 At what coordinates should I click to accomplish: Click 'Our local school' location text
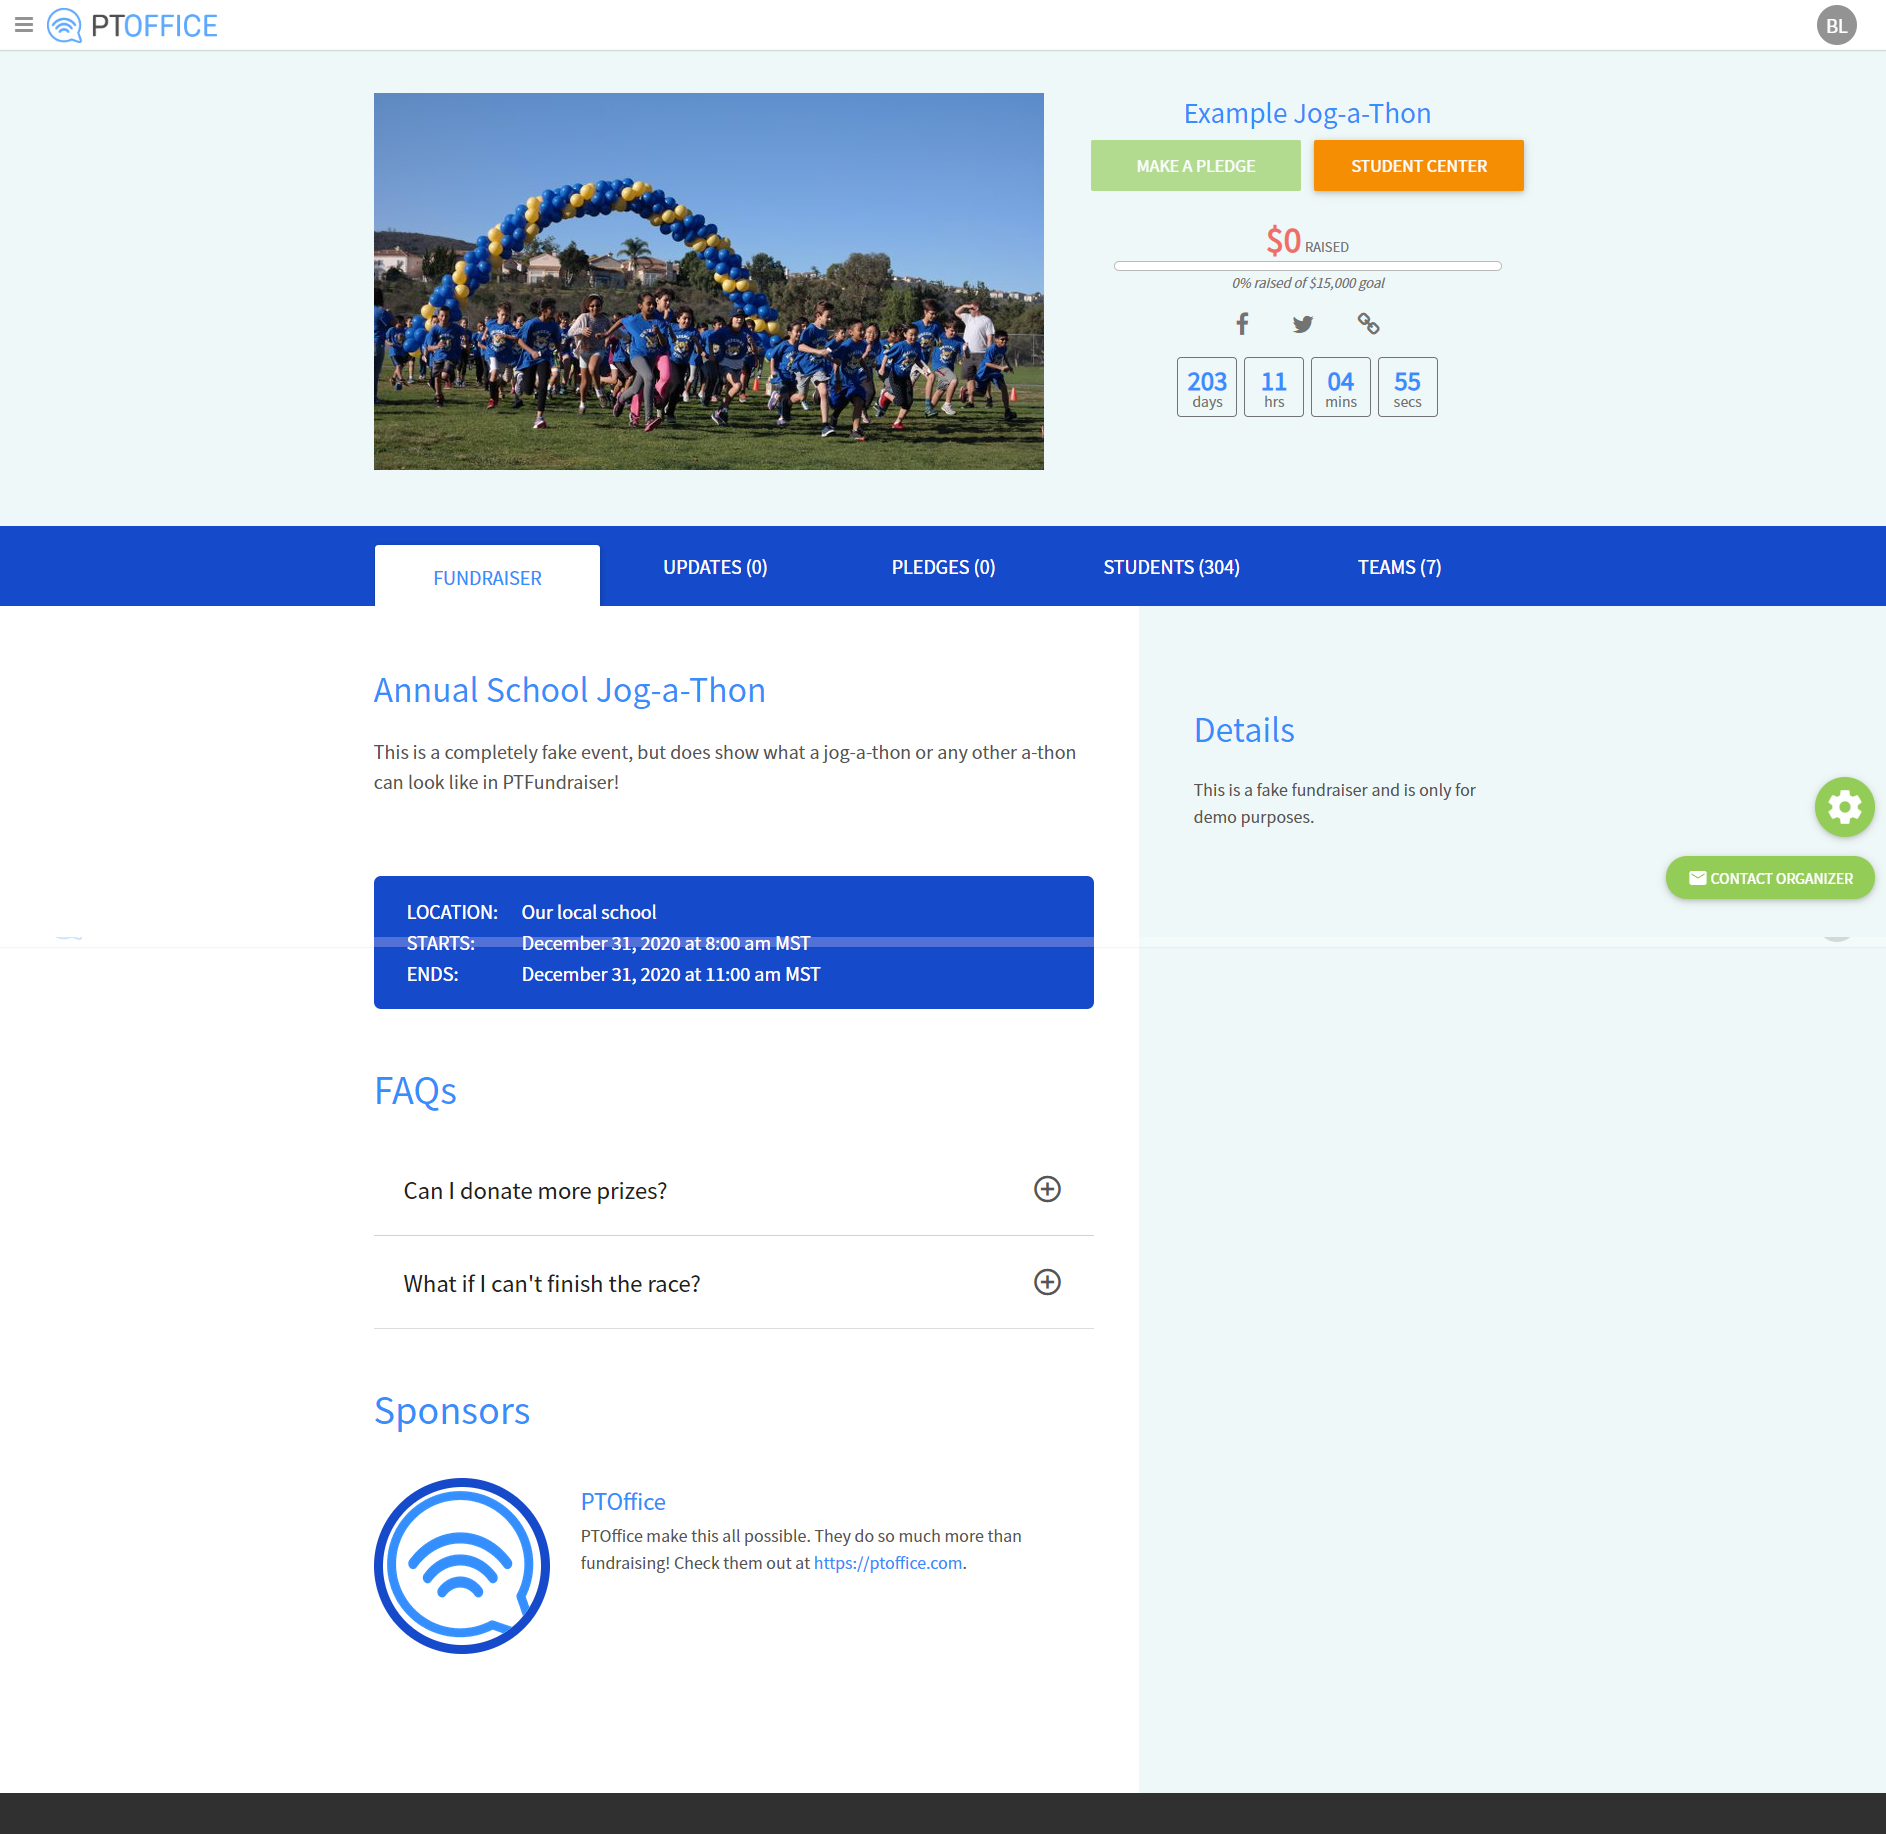[x=589, y=912]
